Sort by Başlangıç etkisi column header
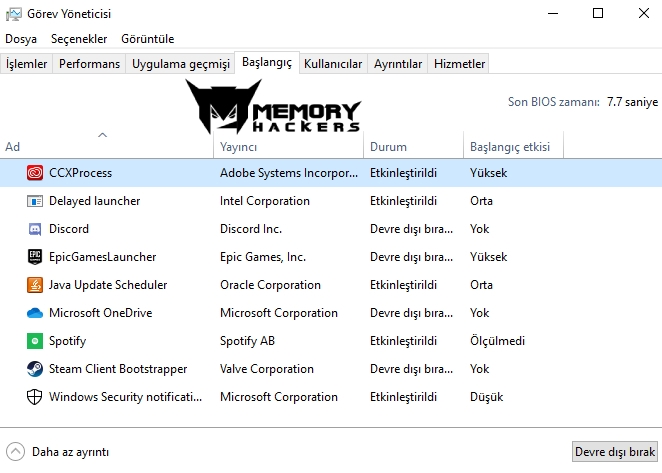Viewport: 662px width, 473px height. 513,147
